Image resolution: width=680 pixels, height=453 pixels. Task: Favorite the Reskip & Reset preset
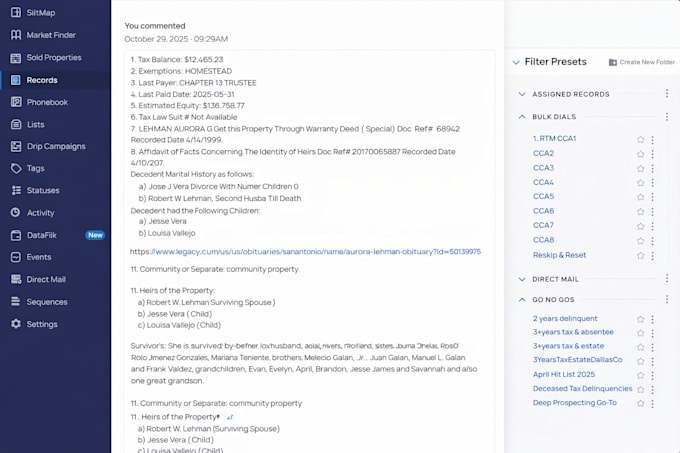(641, 255)
